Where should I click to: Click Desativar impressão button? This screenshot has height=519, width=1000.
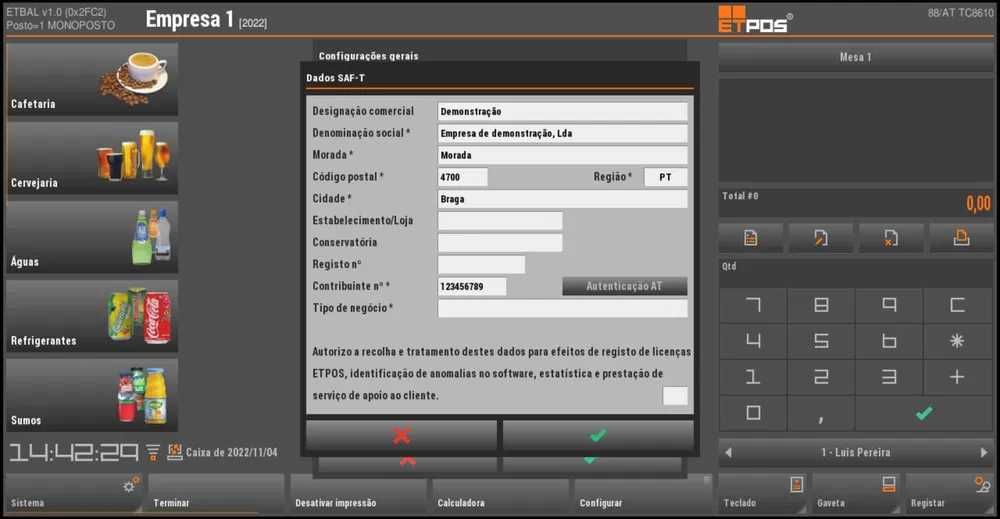[x=358, y=493]
